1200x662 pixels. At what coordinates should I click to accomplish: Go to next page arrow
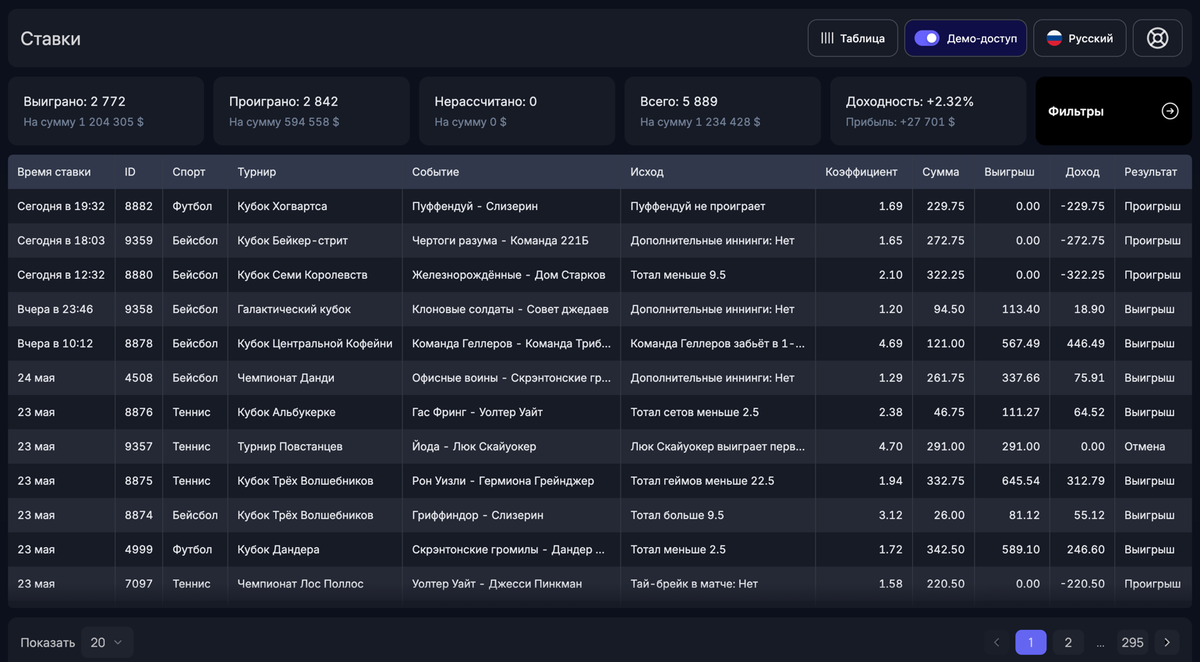(x=1166, y=642)
